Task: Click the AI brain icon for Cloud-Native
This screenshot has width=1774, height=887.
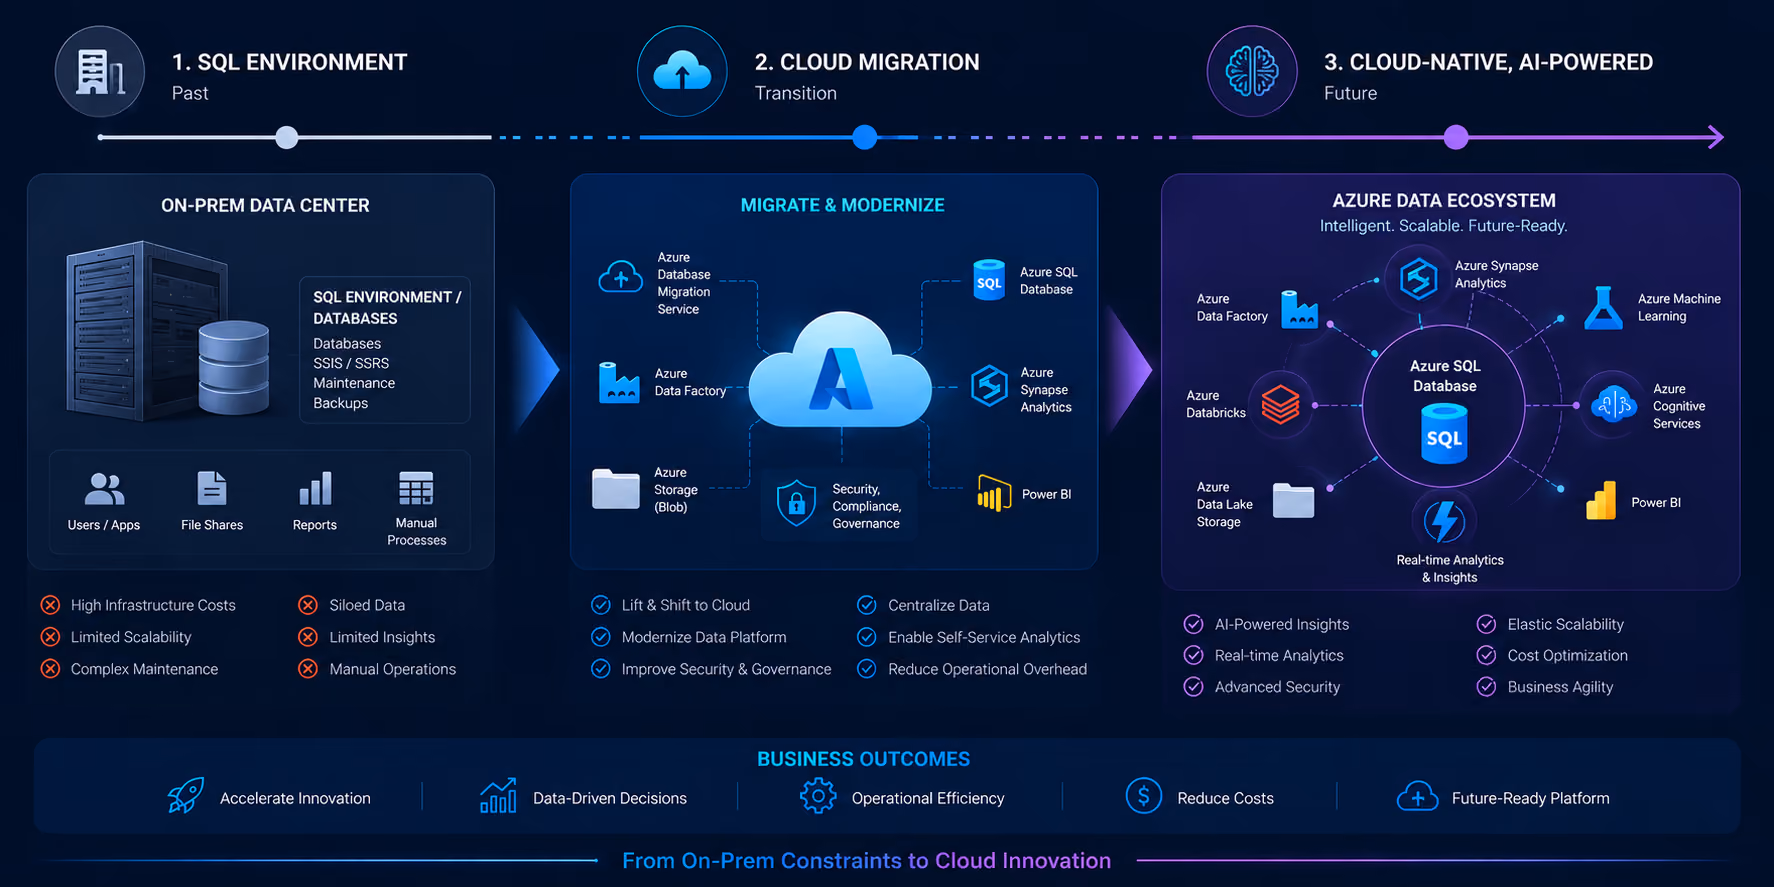Action: [x=1252, y=72]
